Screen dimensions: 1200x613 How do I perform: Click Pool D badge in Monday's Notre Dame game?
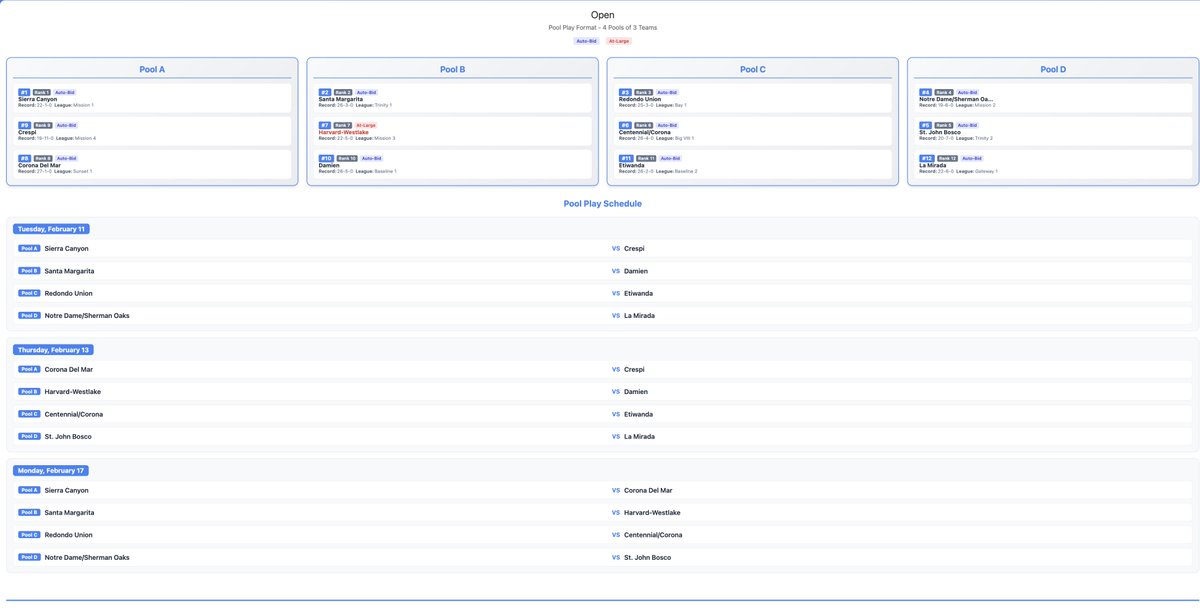click(29, 558)
